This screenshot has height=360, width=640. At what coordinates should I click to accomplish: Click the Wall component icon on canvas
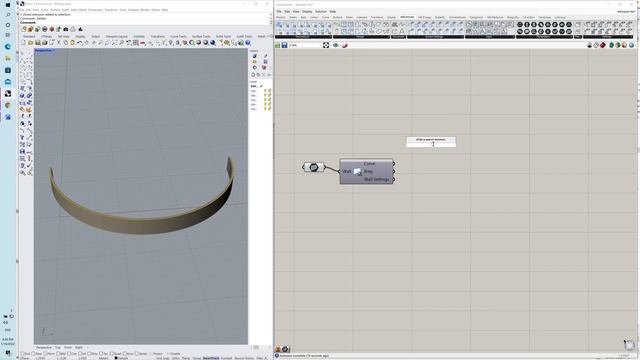[x=358, y=171]
